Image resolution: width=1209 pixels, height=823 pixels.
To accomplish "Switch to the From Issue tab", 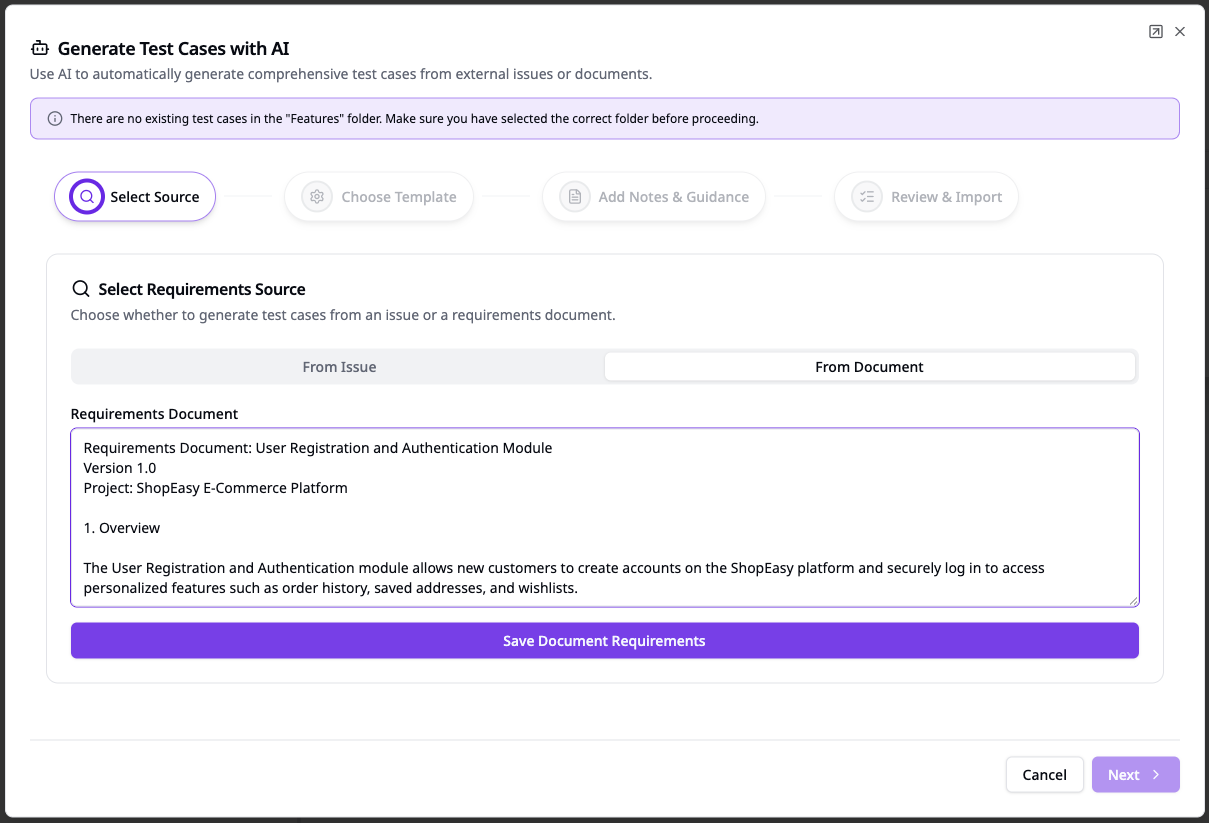I will 339,366.
